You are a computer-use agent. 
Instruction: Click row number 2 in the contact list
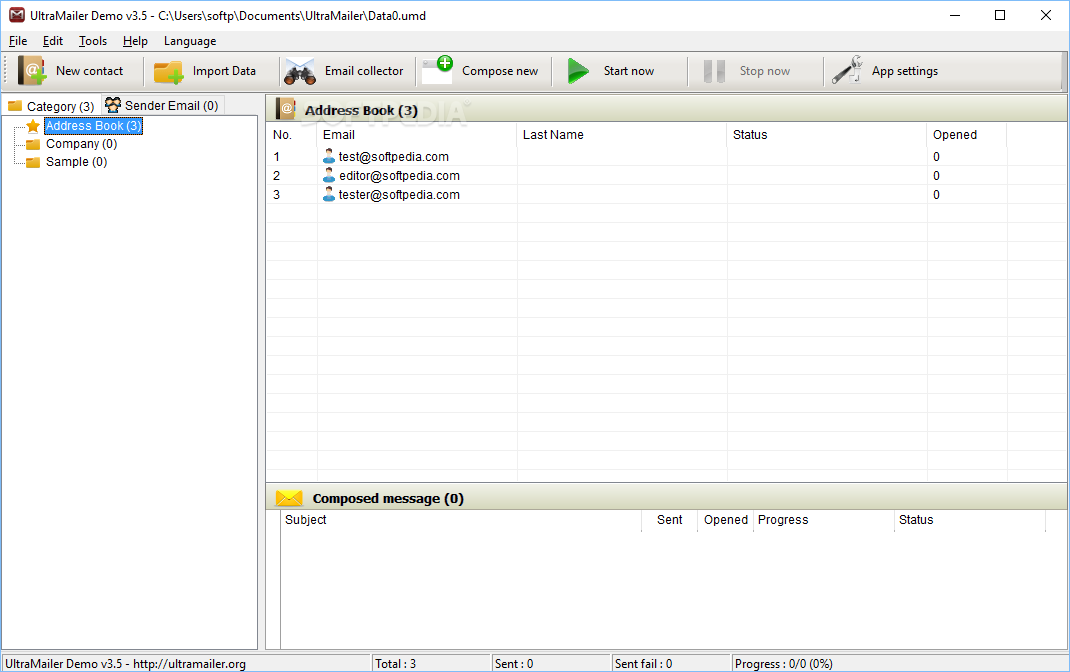coord(276,176)
